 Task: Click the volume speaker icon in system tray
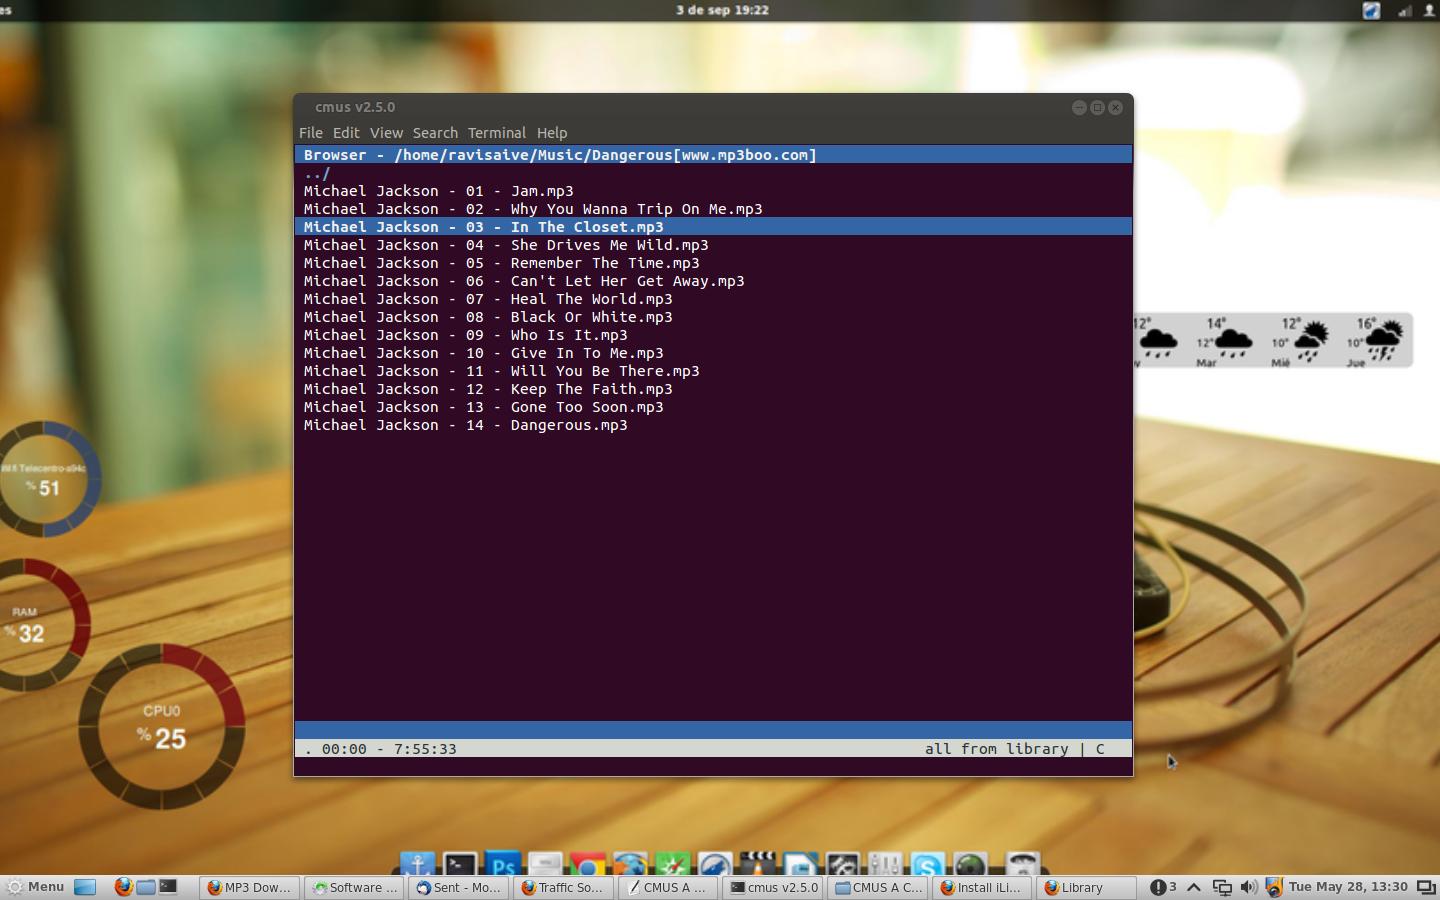click(x=1248, y=887)
